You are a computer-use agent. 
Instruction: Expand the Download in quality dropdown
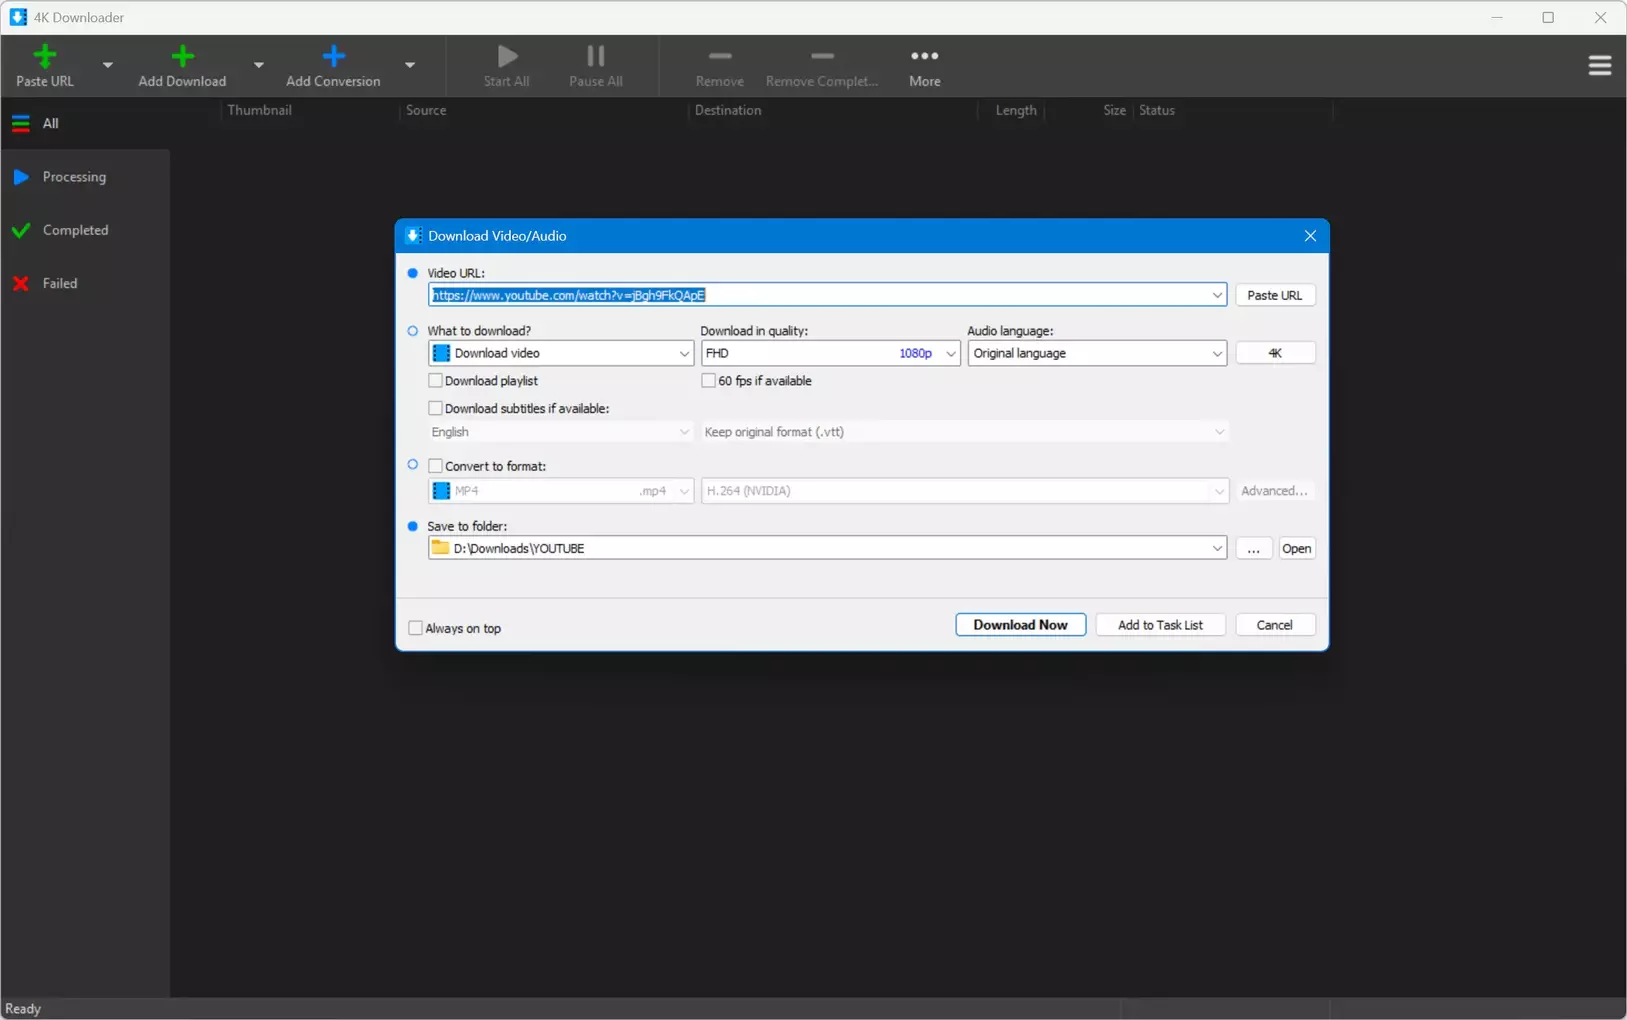830,353
